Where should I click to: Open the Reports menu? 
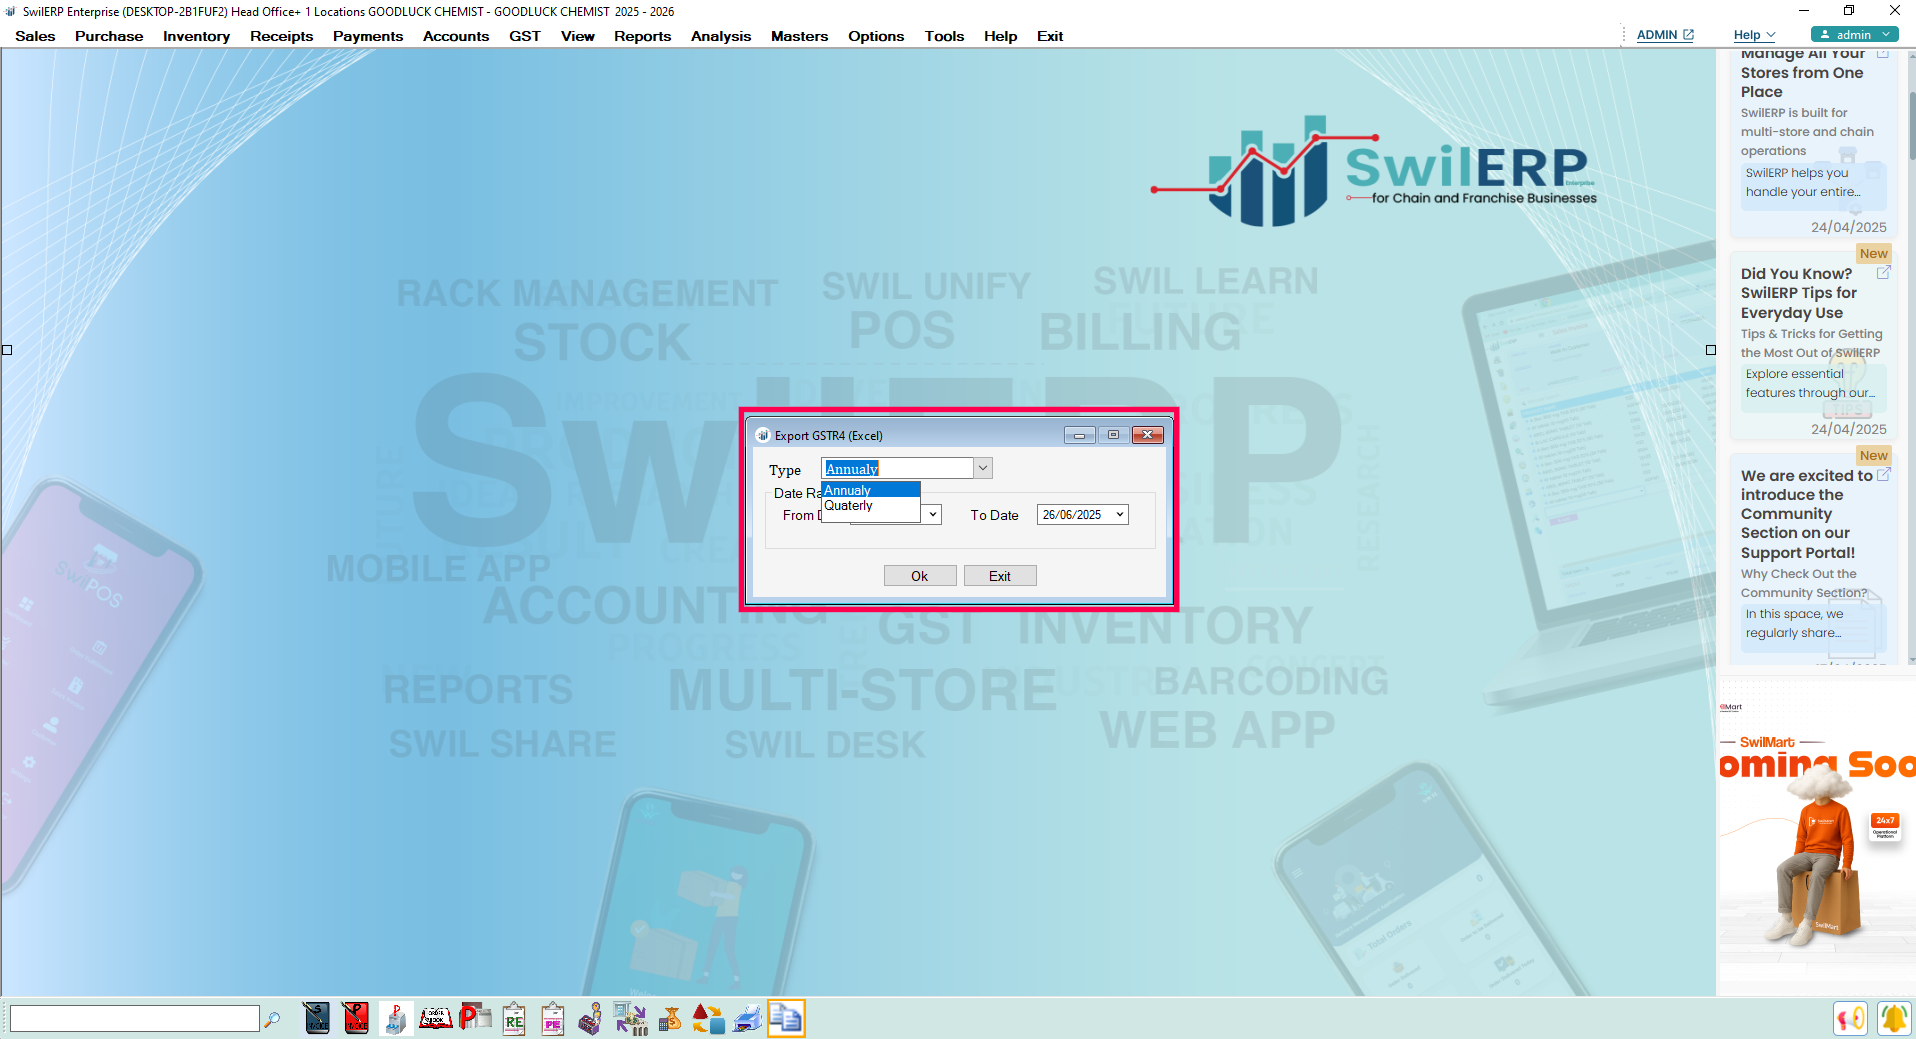click(x=642, y=36)
